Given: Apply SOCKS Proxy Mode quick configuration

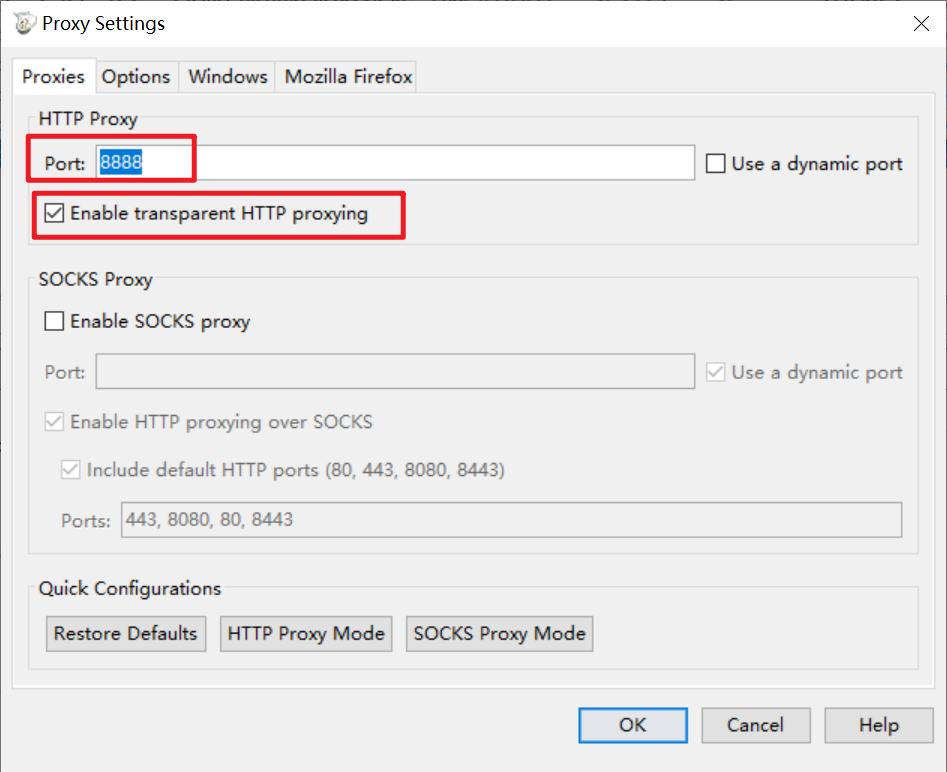Looking at the screenshot, I should (x=499, y=634).
